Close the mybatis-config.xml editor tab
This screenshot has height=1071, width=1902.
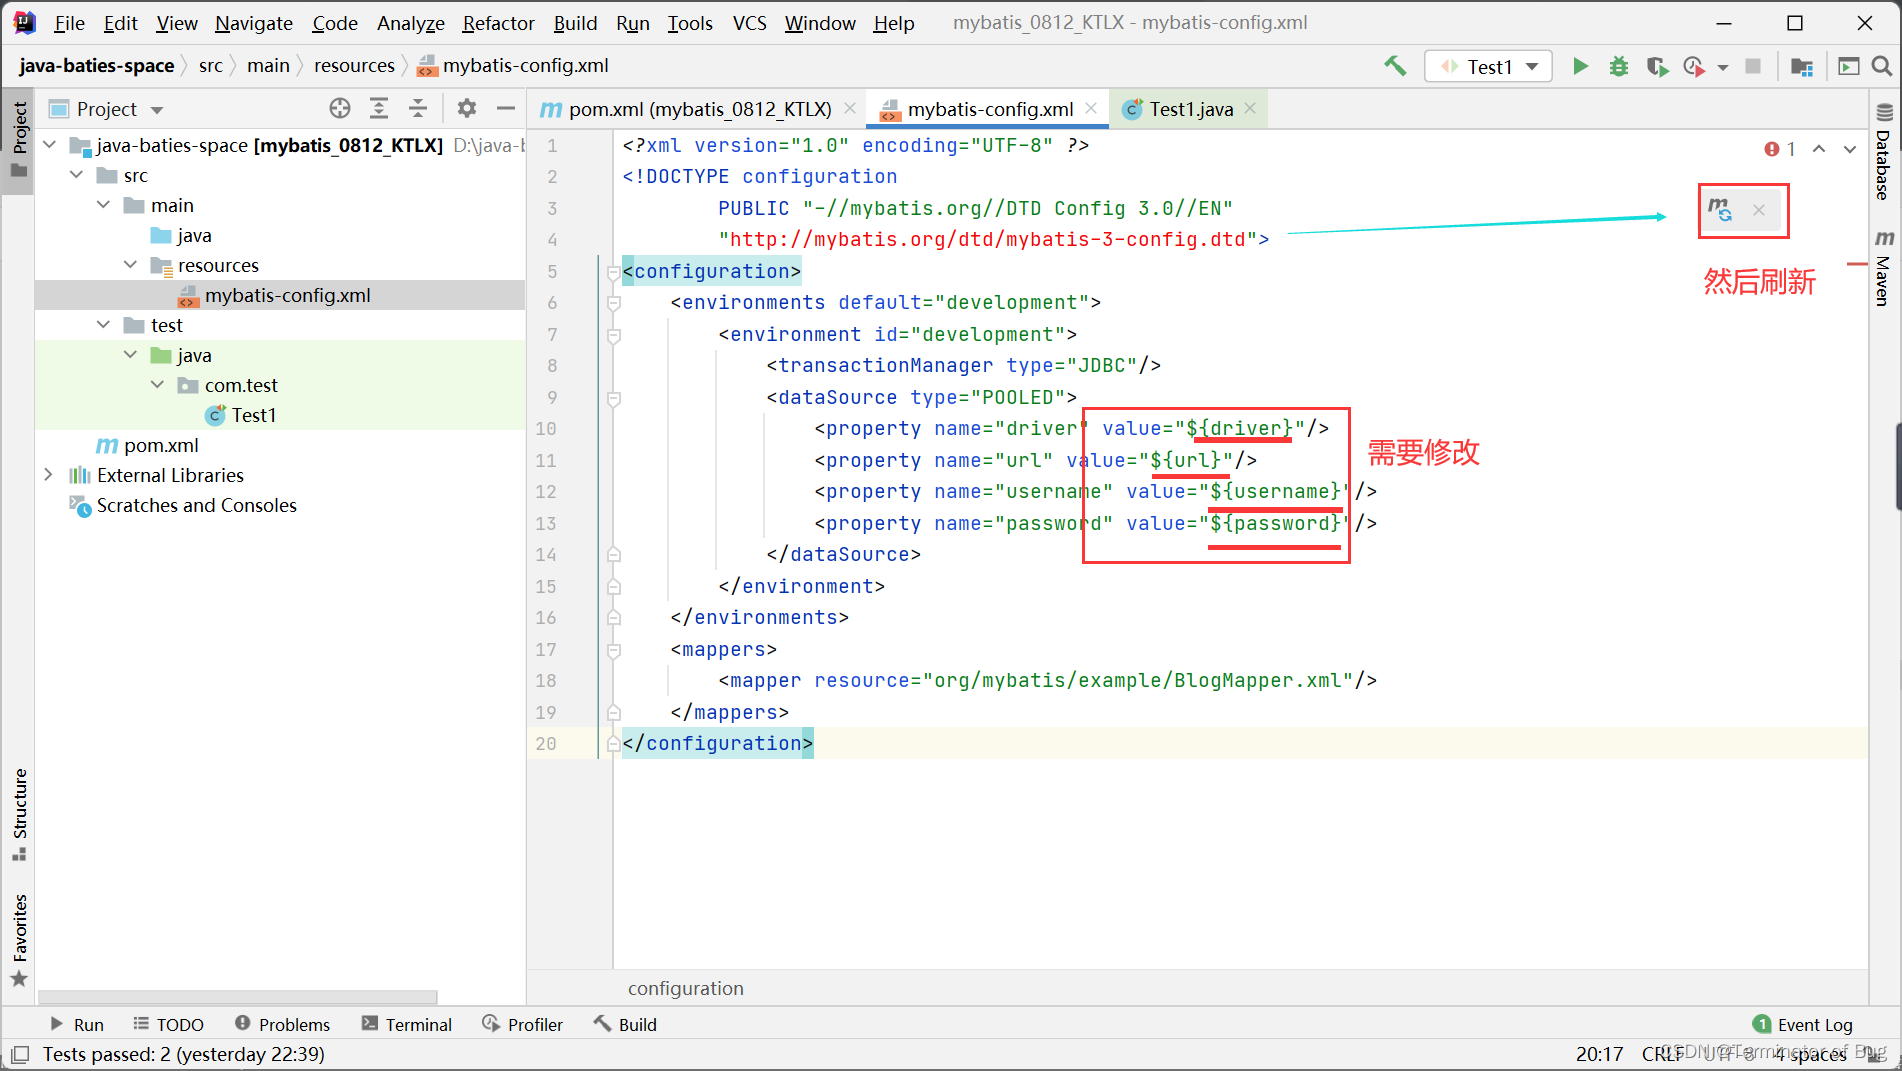1091,108
